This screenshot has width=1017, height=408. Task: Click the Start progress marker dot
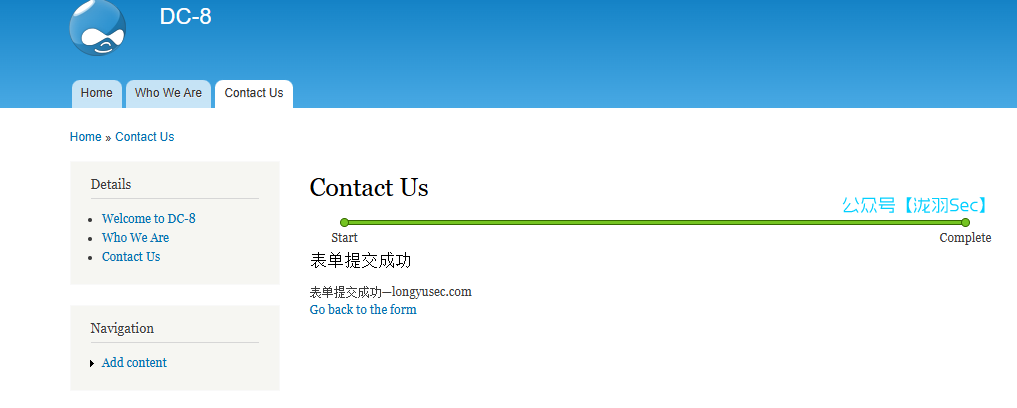coord(344,222)
